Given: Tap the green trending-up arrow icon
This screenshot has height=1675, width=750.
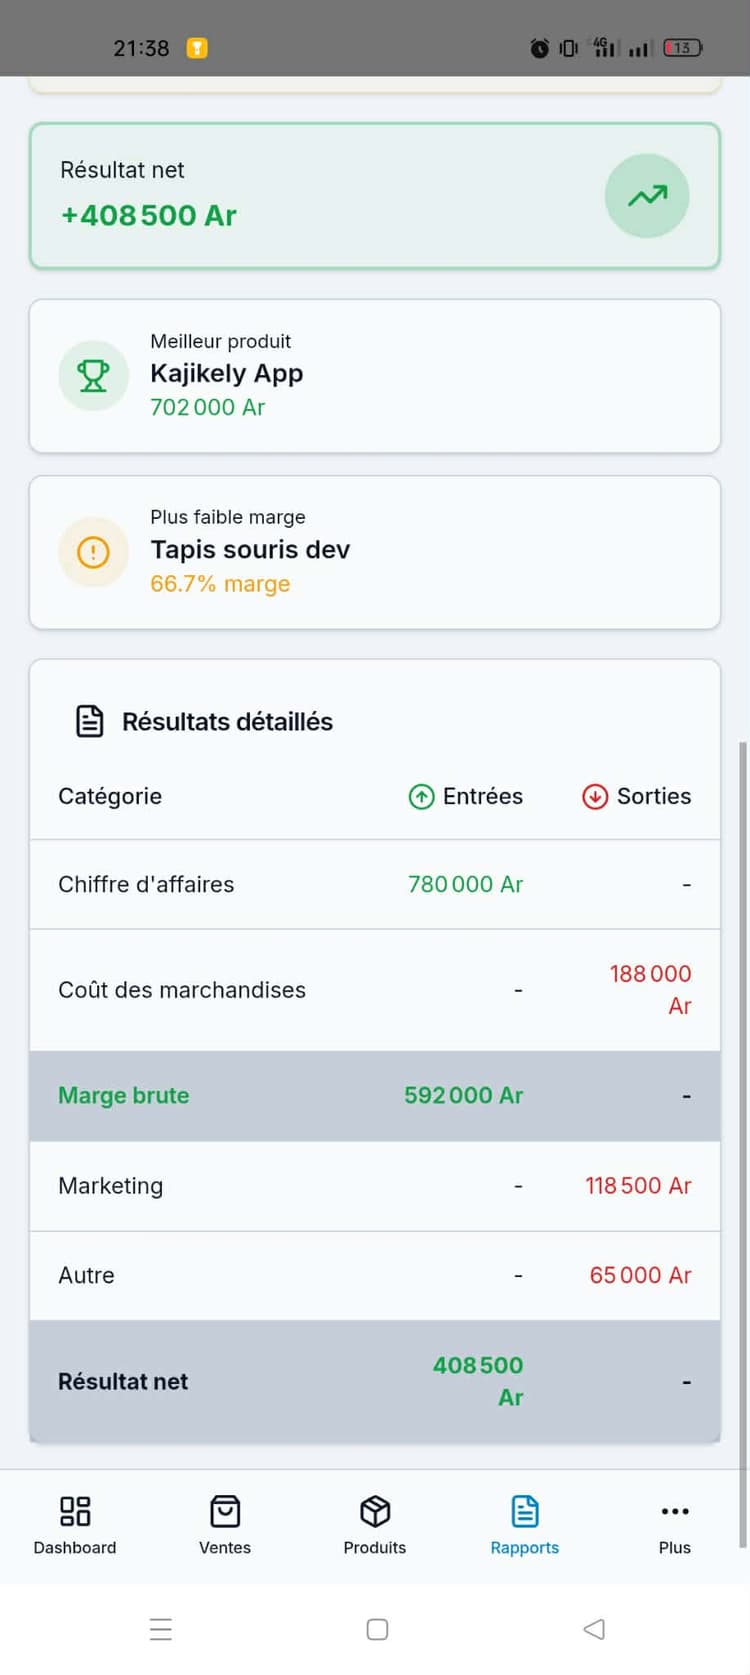Looking at the screenshot, I should click(x=647, y=196).
